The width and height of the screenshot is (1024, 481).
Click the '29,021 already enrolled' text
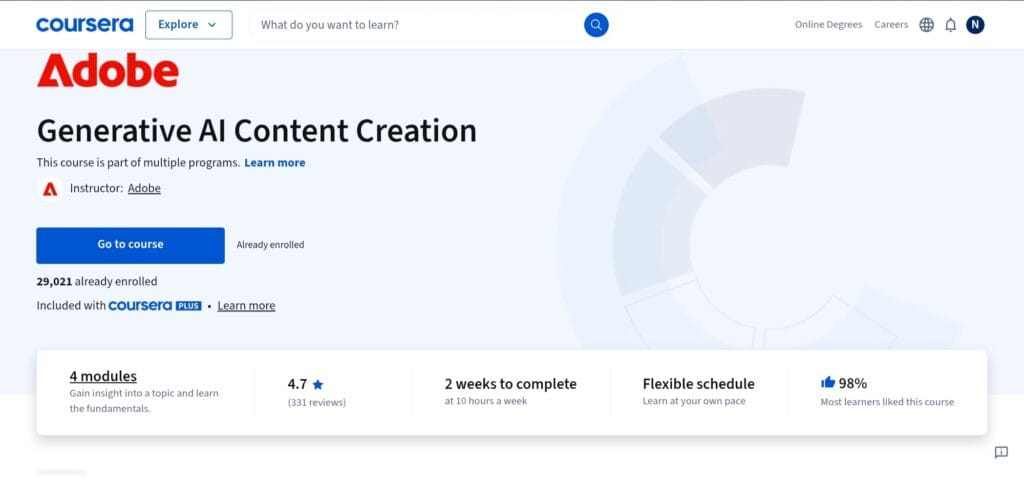click(97, 281)
